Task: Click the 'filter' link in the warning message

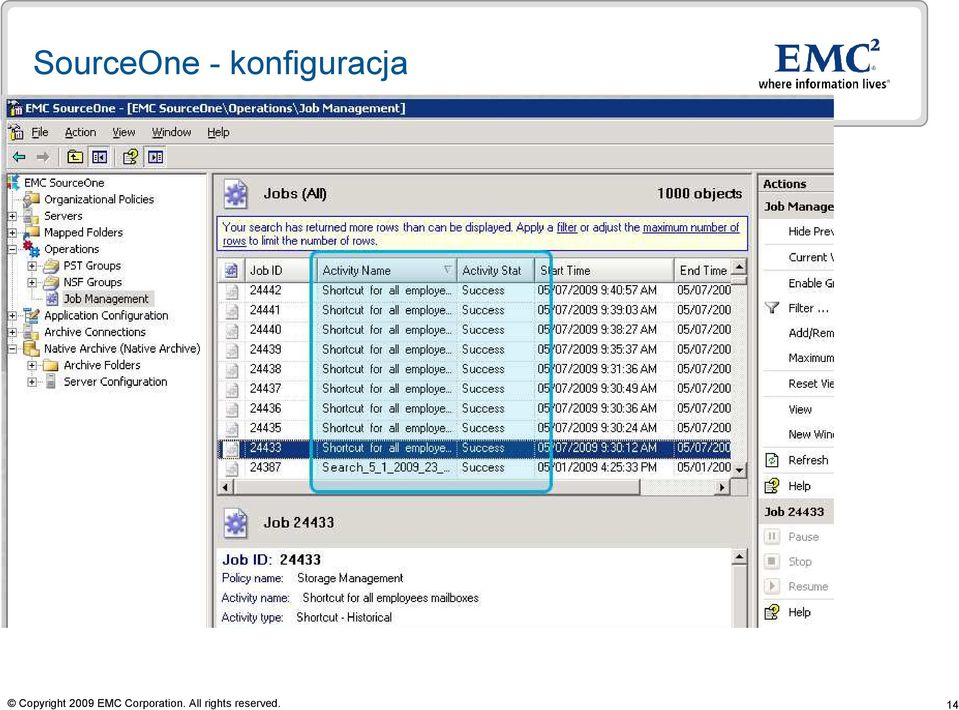Action: [566, 227]
